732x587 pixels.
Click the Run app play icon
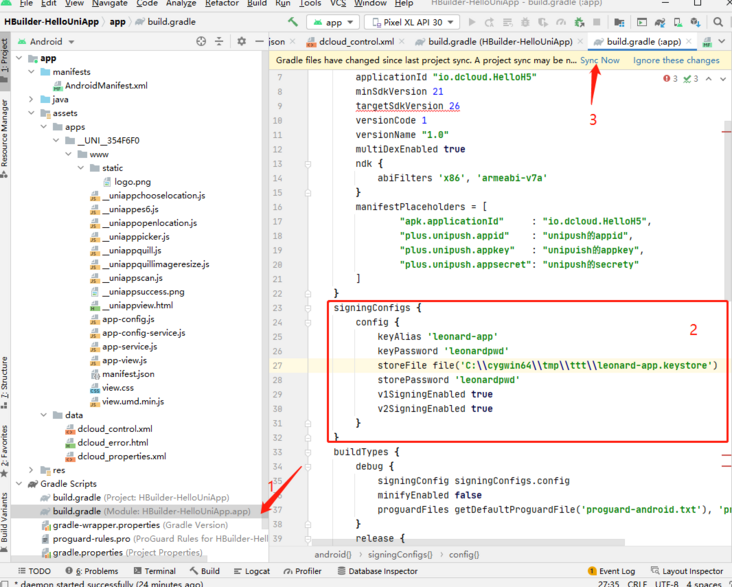[472, 22]
